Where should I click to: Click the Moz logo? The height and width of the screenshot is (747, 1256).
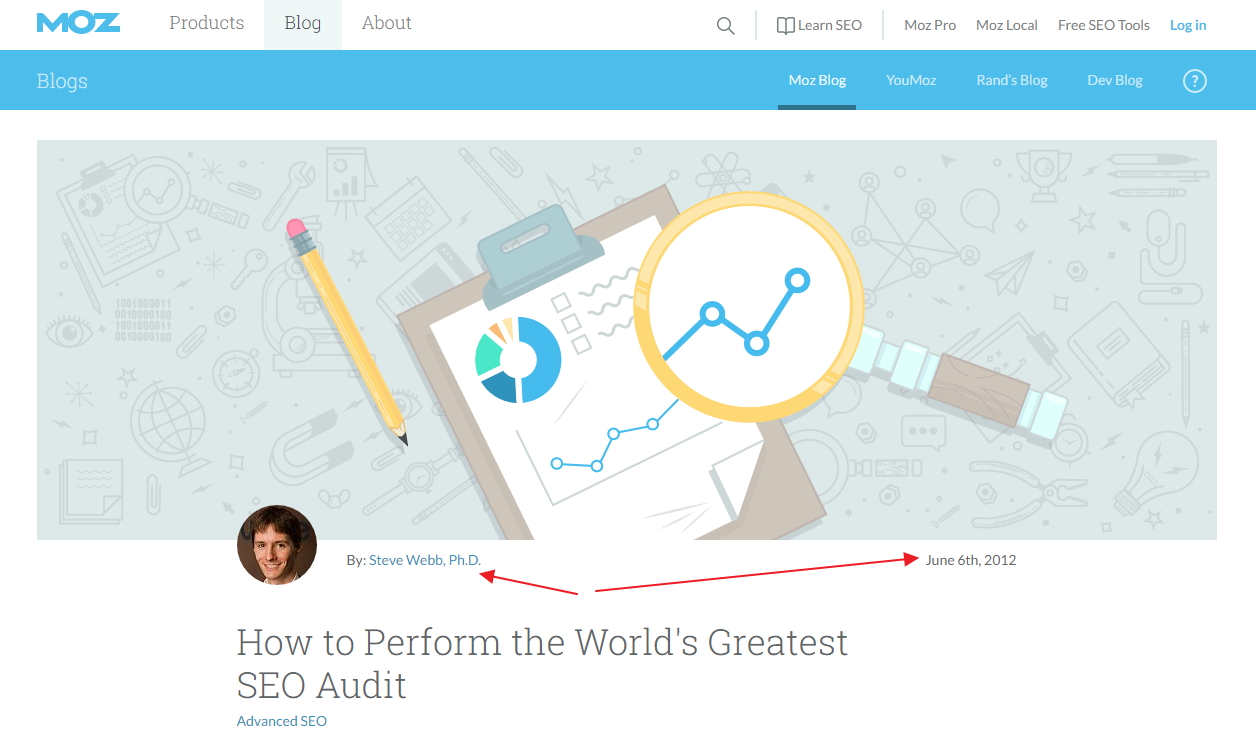78,23
